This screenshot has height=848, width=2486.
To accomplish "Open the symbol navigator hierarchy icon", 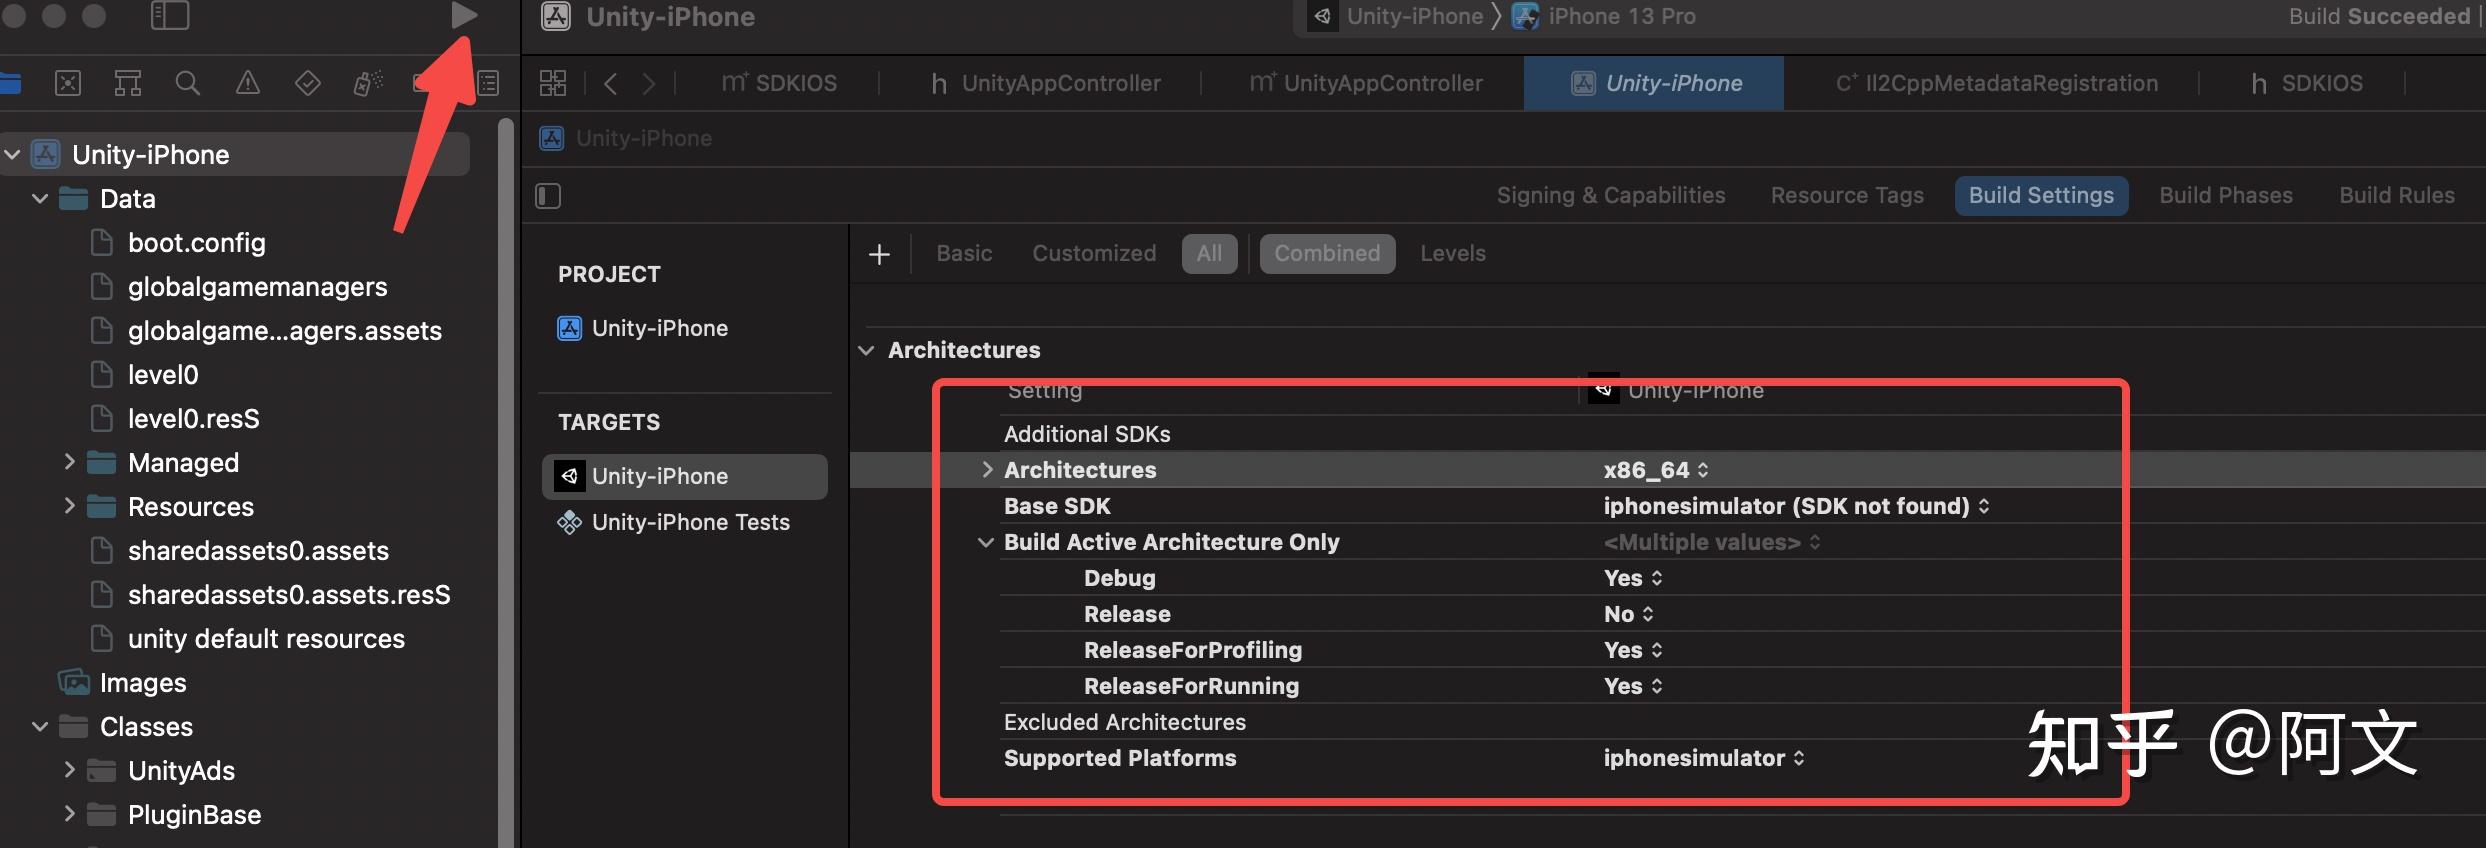I will [128, 83].
